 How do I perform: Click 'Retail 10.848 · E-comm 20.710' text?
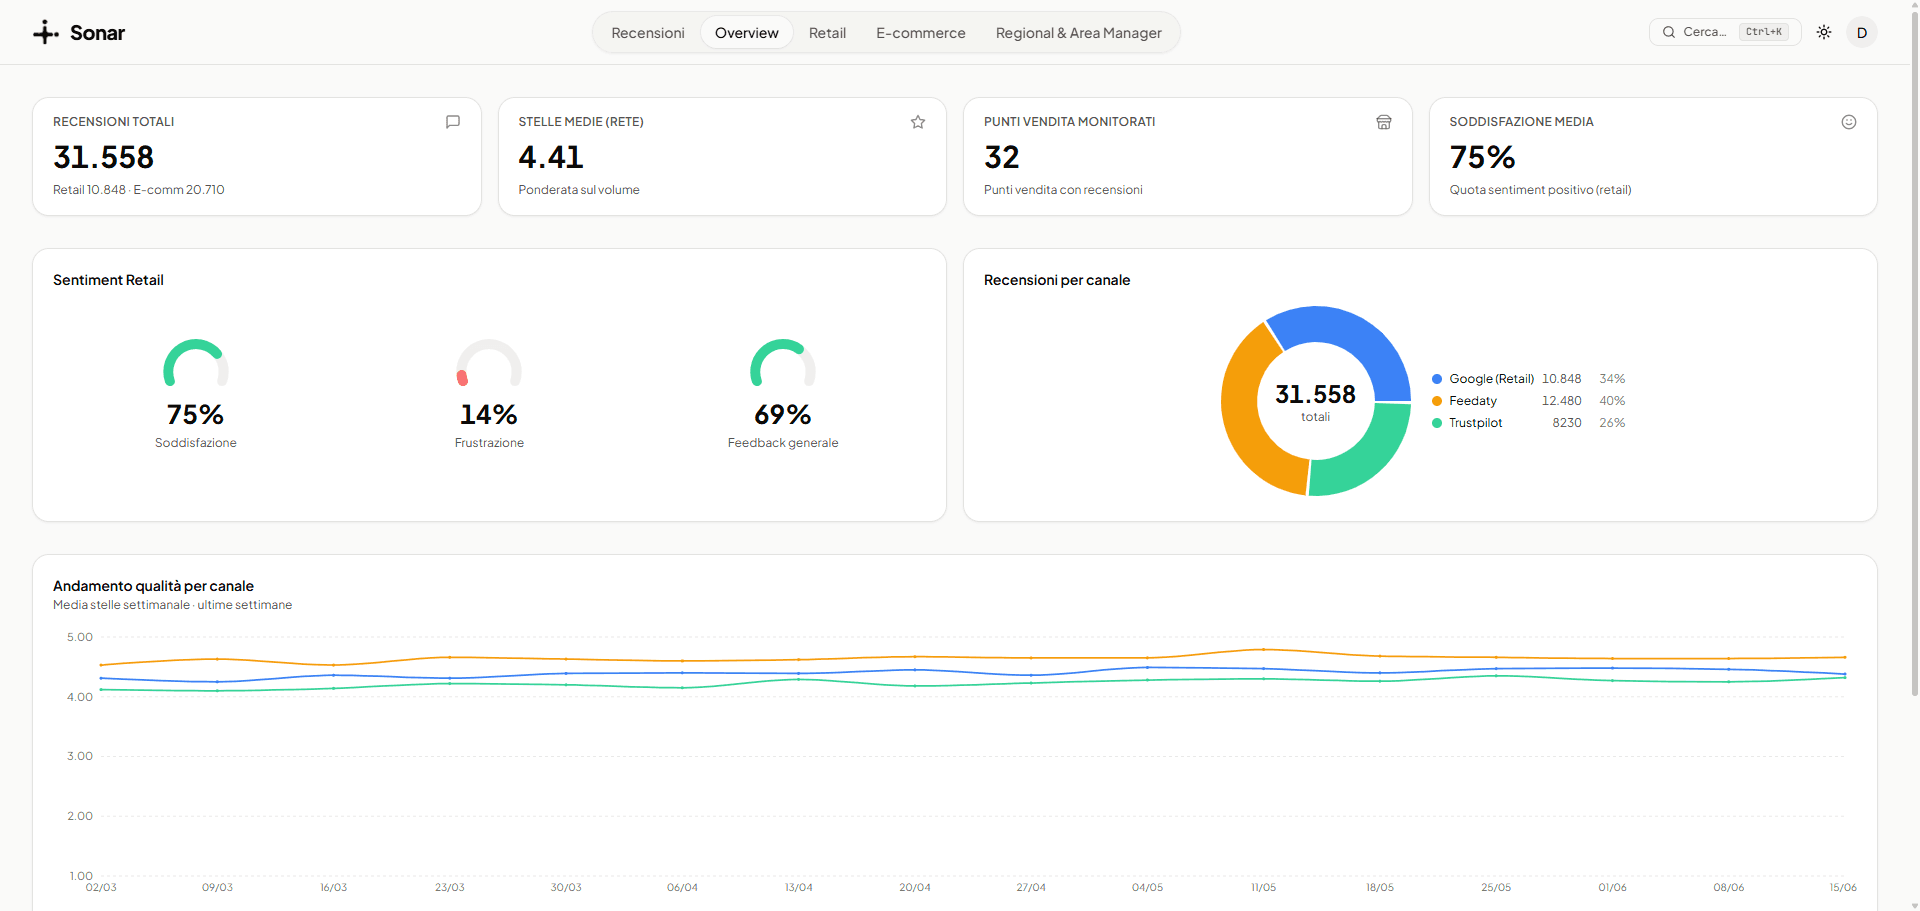coord(139,190)
